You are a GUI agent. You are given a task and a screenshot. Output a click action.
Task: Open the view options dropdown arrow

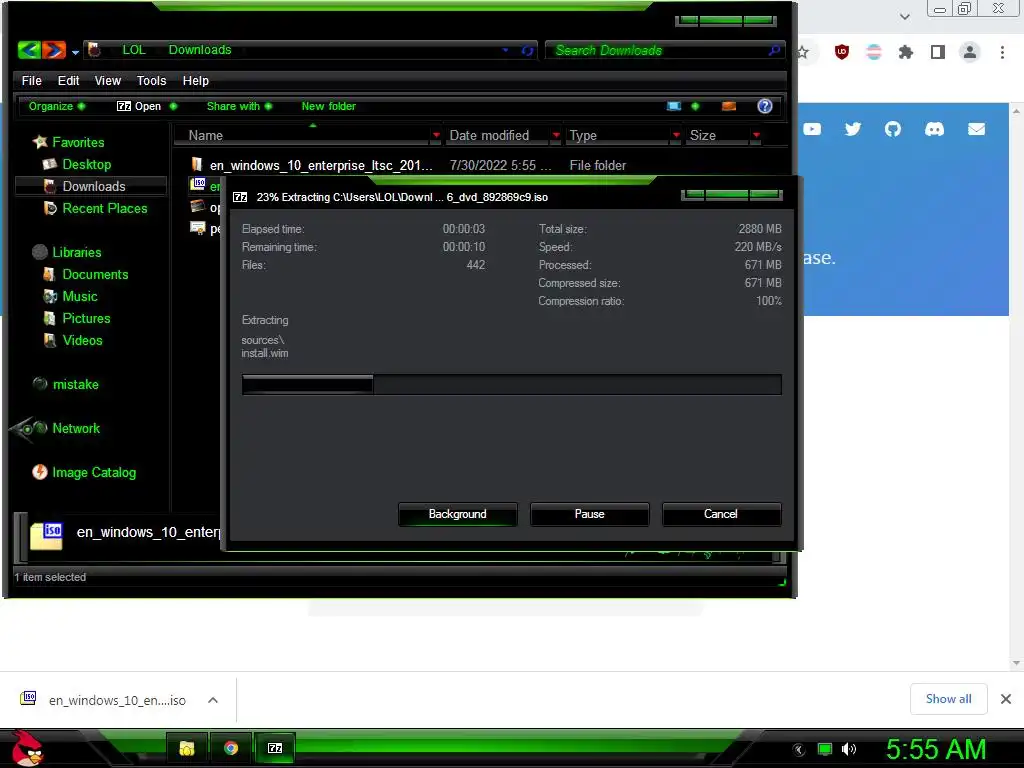(x=695, y=106)
